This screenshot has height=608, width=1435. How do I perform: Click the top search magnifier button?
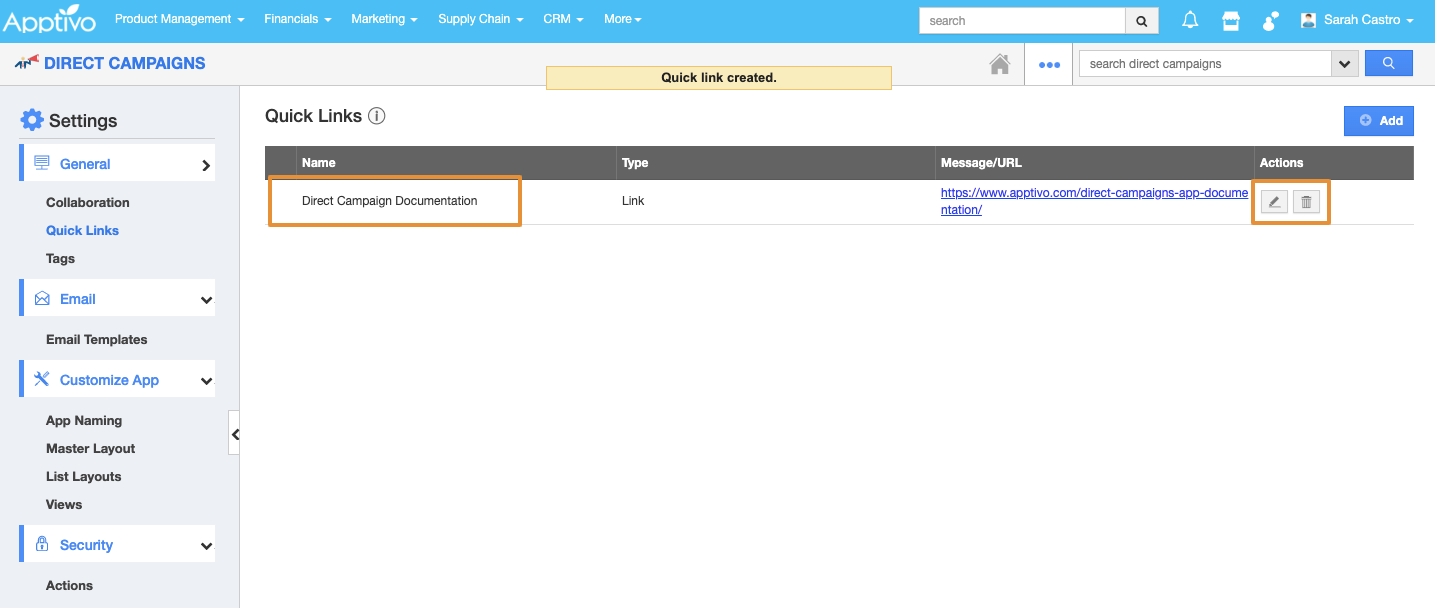tap(1141, 20)
